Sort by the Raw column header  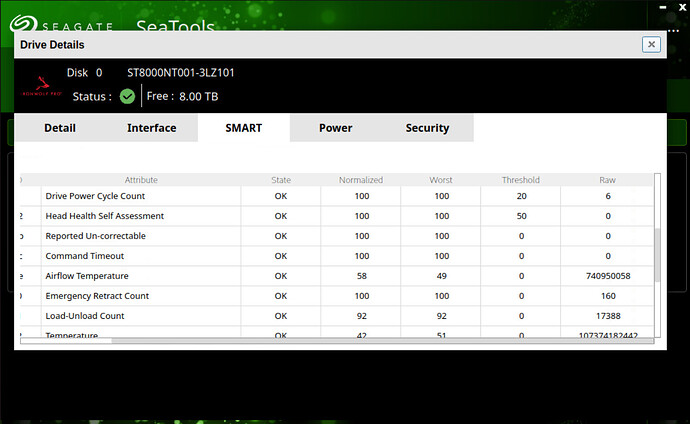coord(607,180)
